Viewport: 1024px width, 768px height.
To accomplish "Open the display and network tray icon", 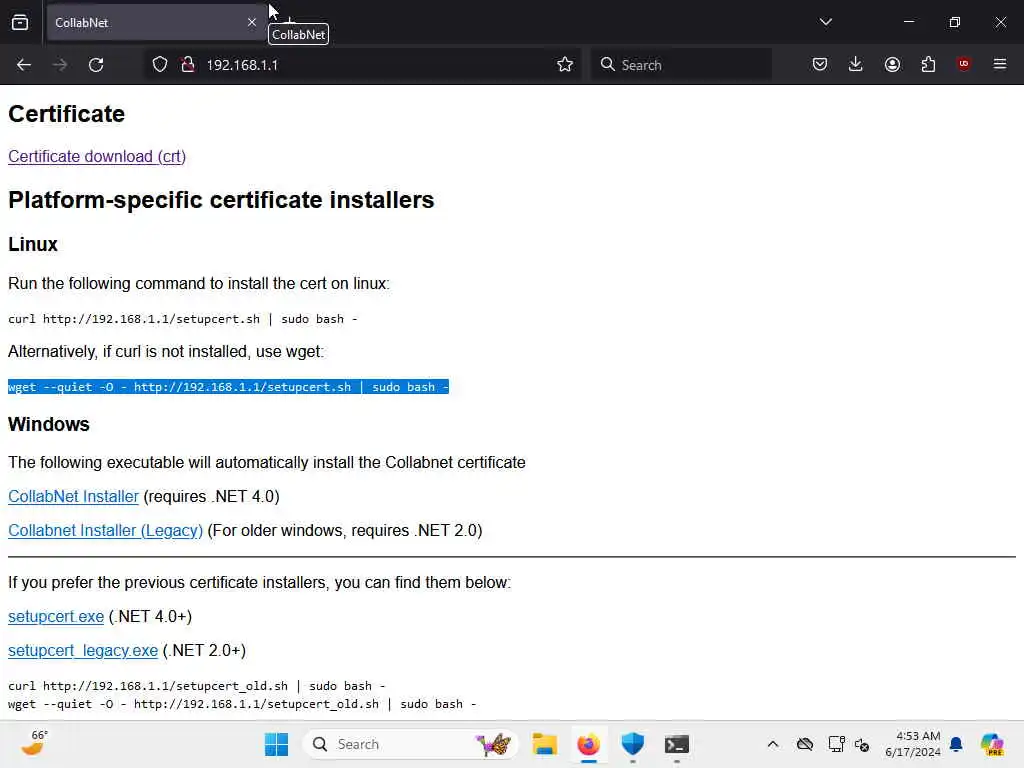I will (836, 744).
